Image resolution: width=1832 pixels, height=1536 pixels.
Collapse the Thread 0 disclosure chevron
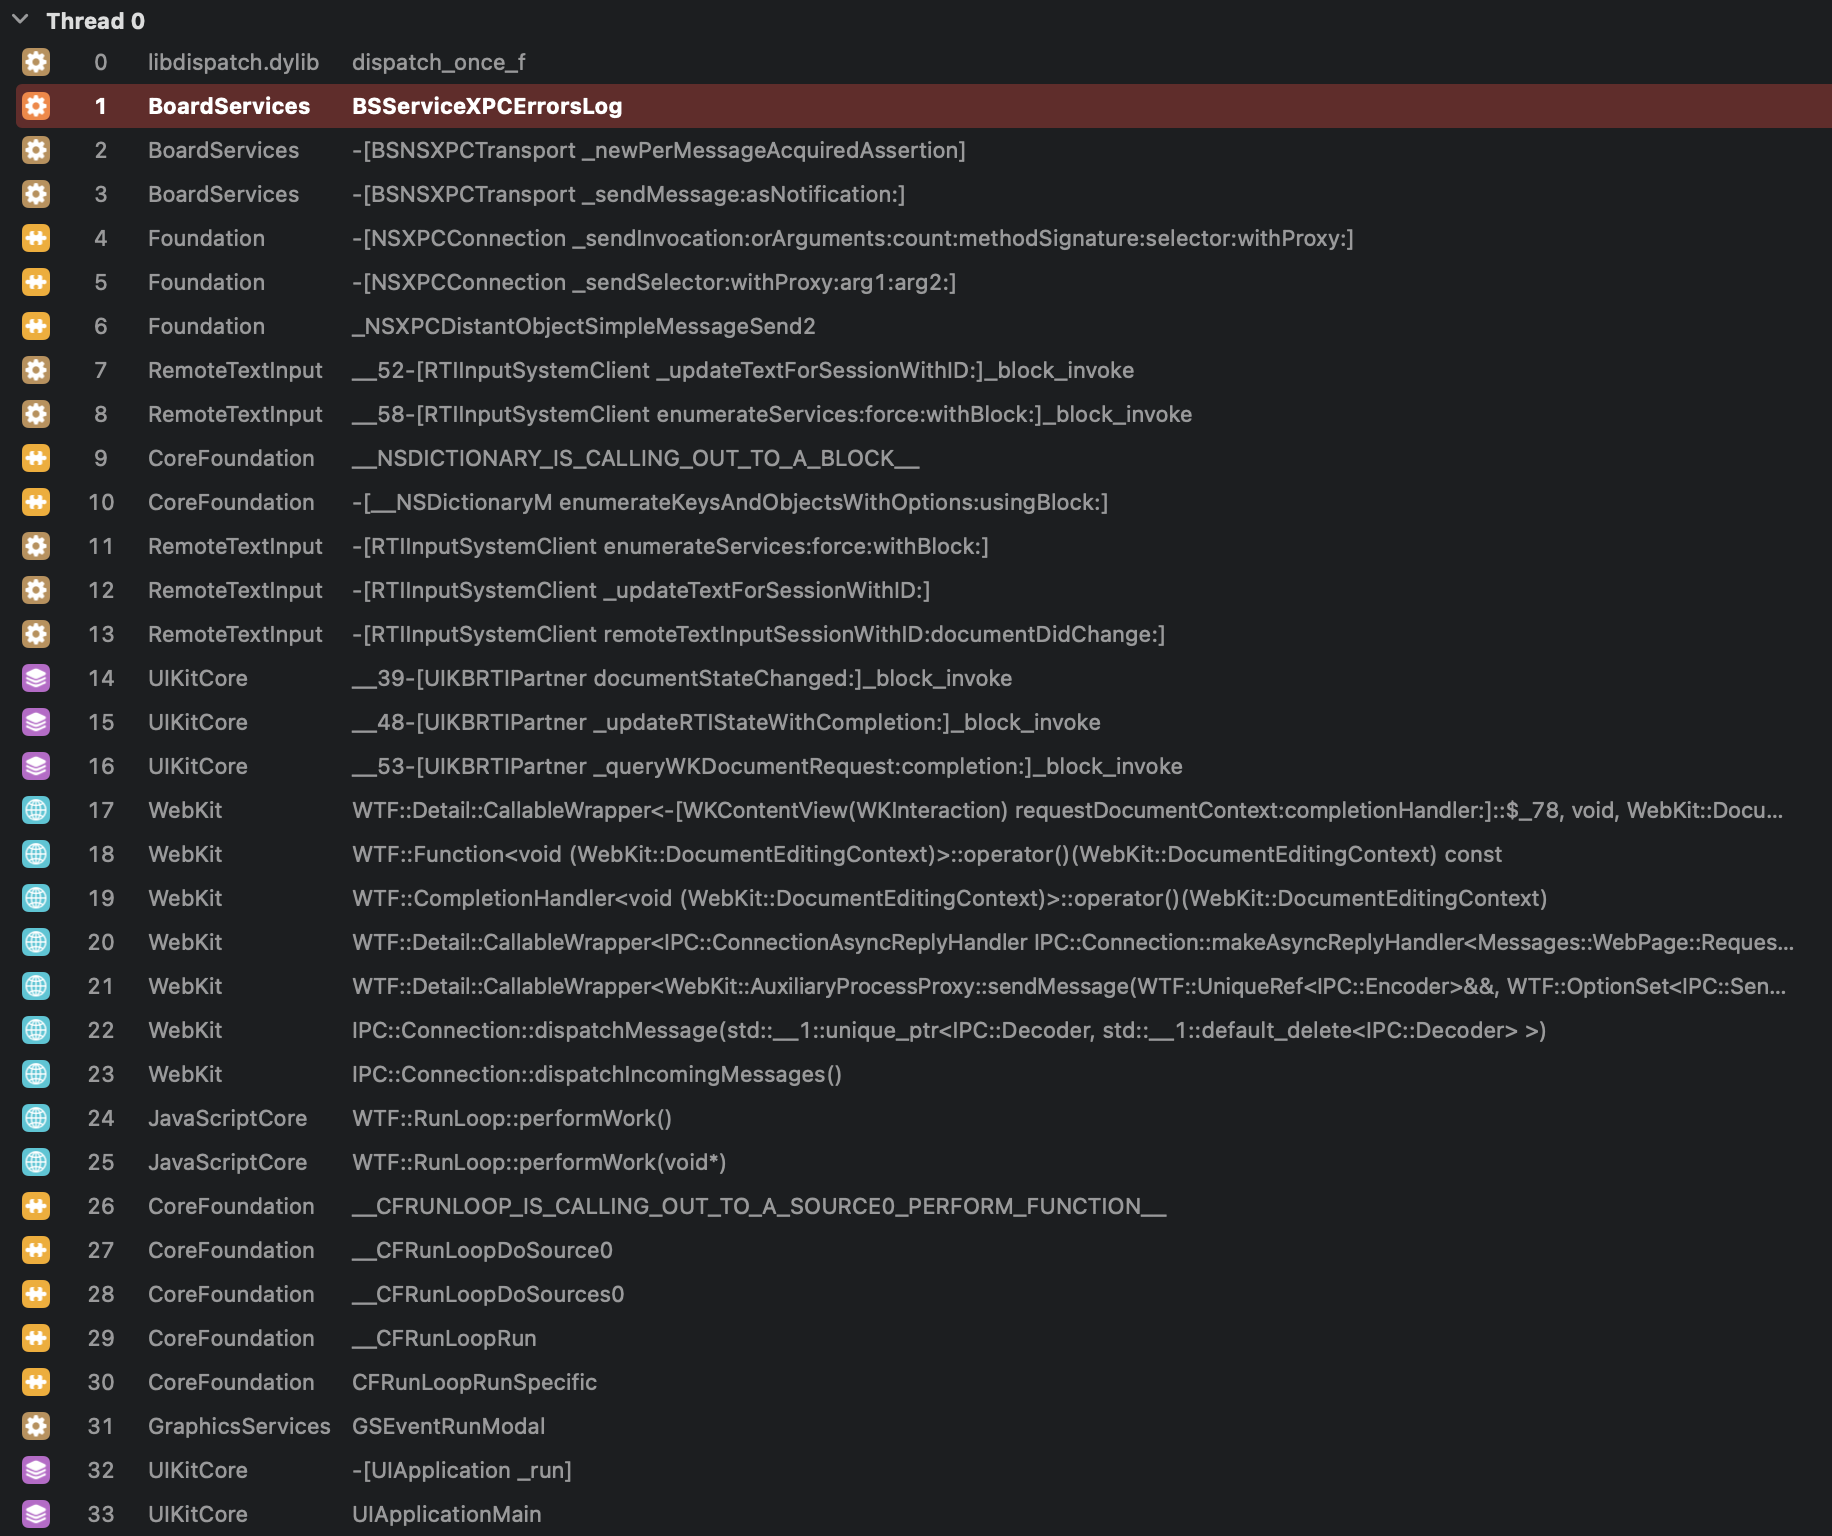(x=20, y=19)
